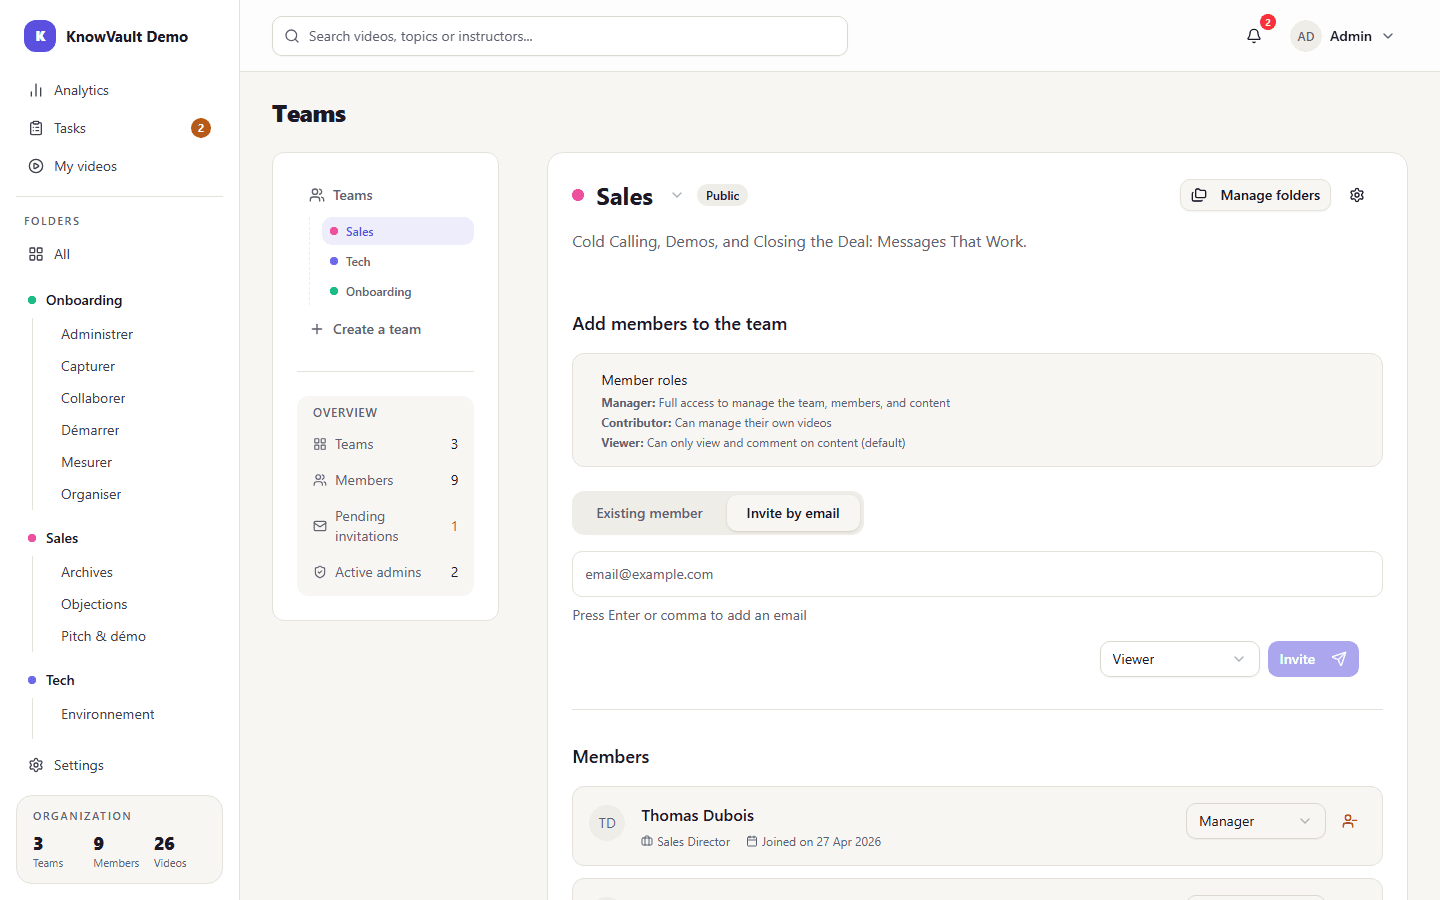Open Pending invitations overview row
Screen dimensions: 1440x900
click(x=385, y=526)
